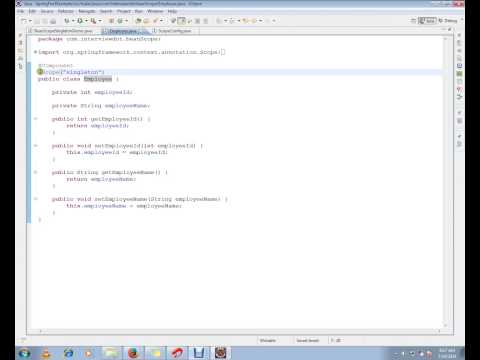480x360 pixels.
Task: Click the New file toolbar icon
Action: click(x=23, y=21)
